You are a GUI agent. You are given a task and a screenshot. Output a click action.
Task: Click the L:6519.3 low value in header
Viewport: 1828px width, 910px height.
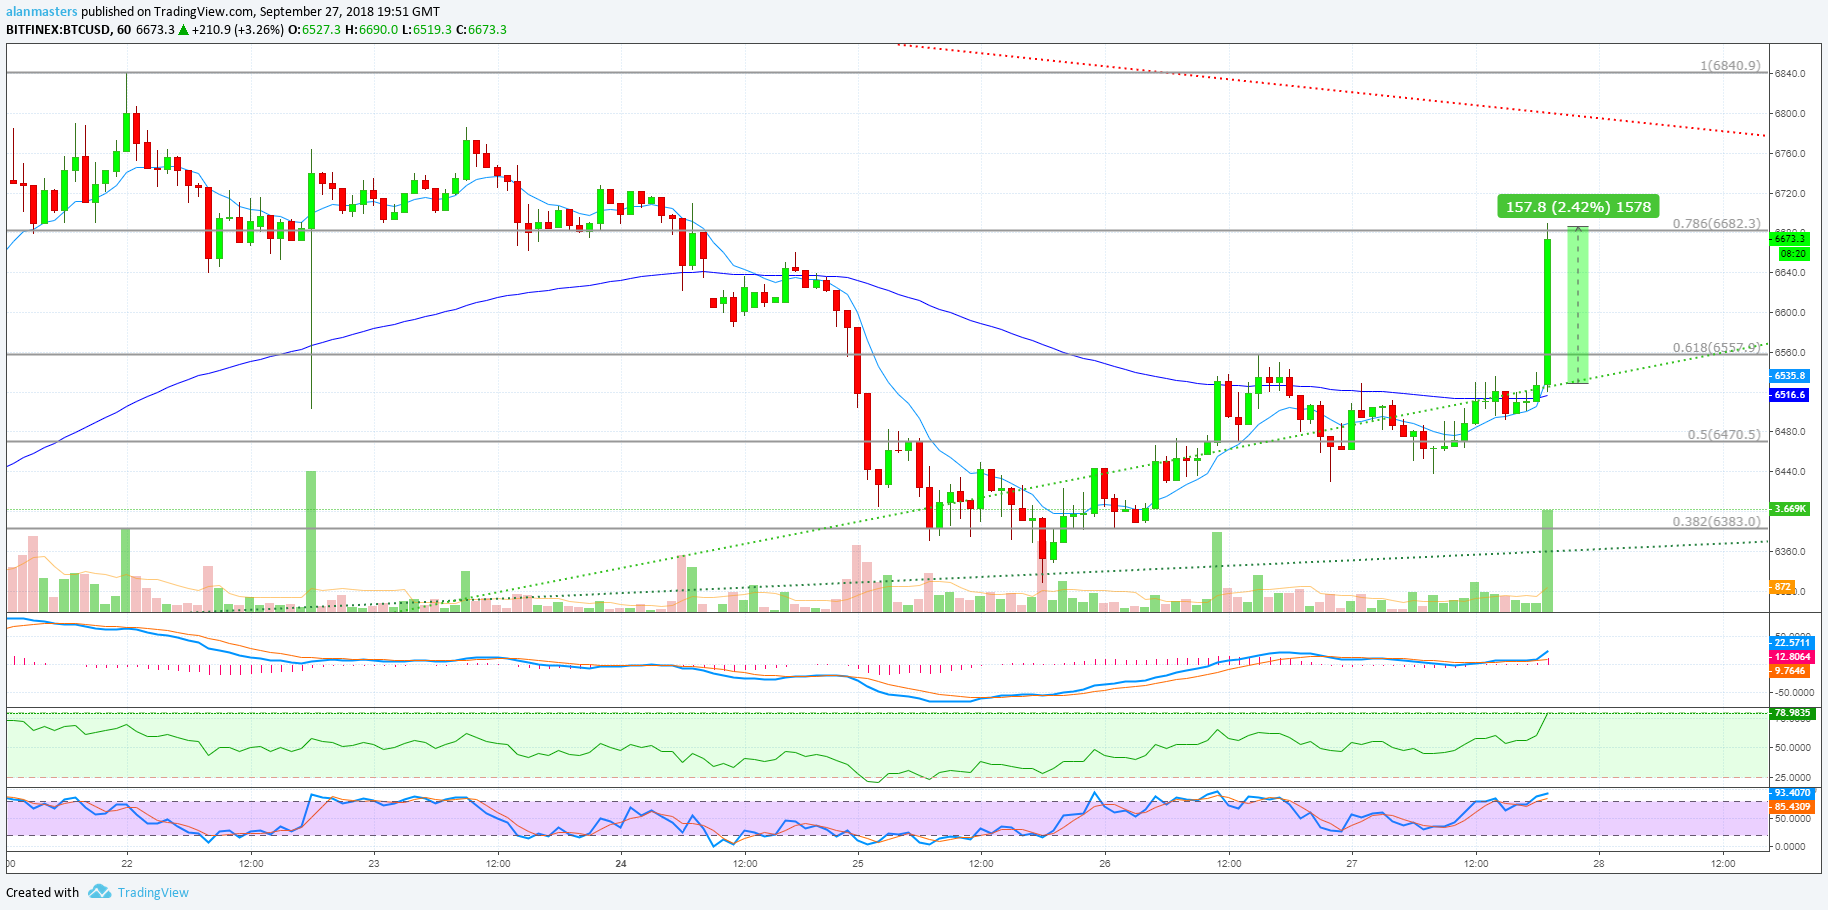pos(428,30)
